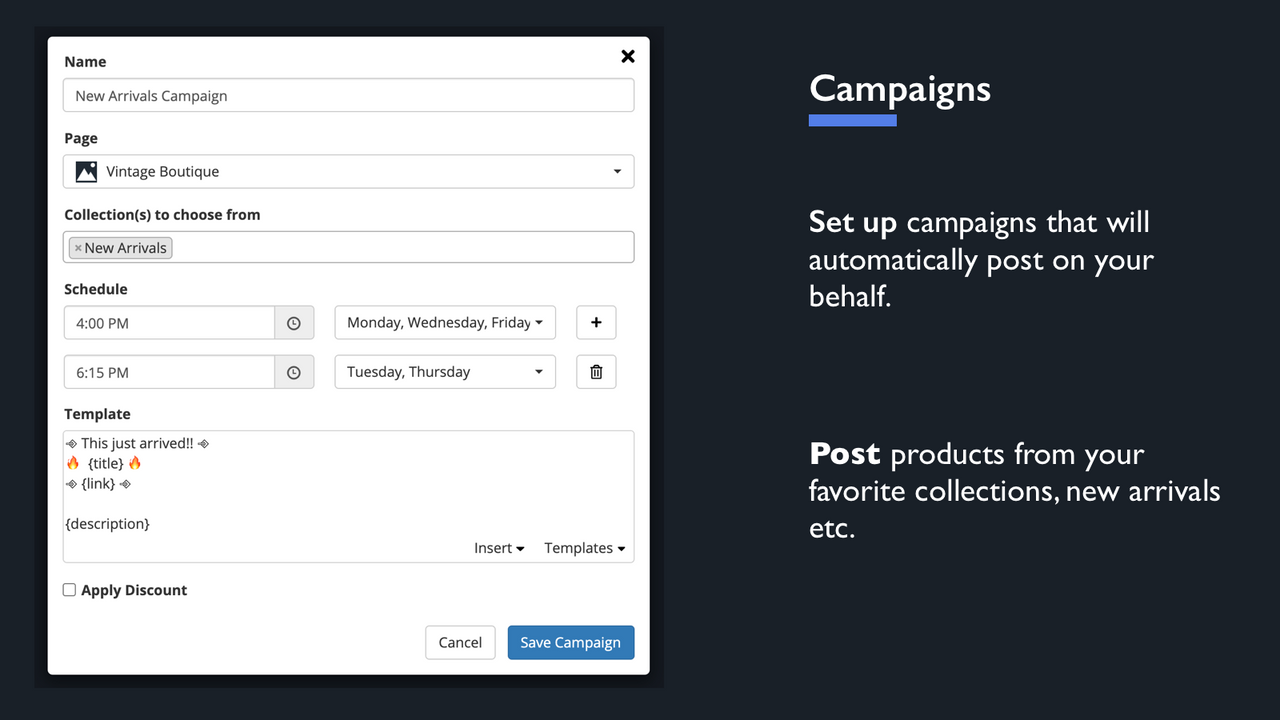
Task: Click the Collection(s) to choose from field
Action: [400, 247]
